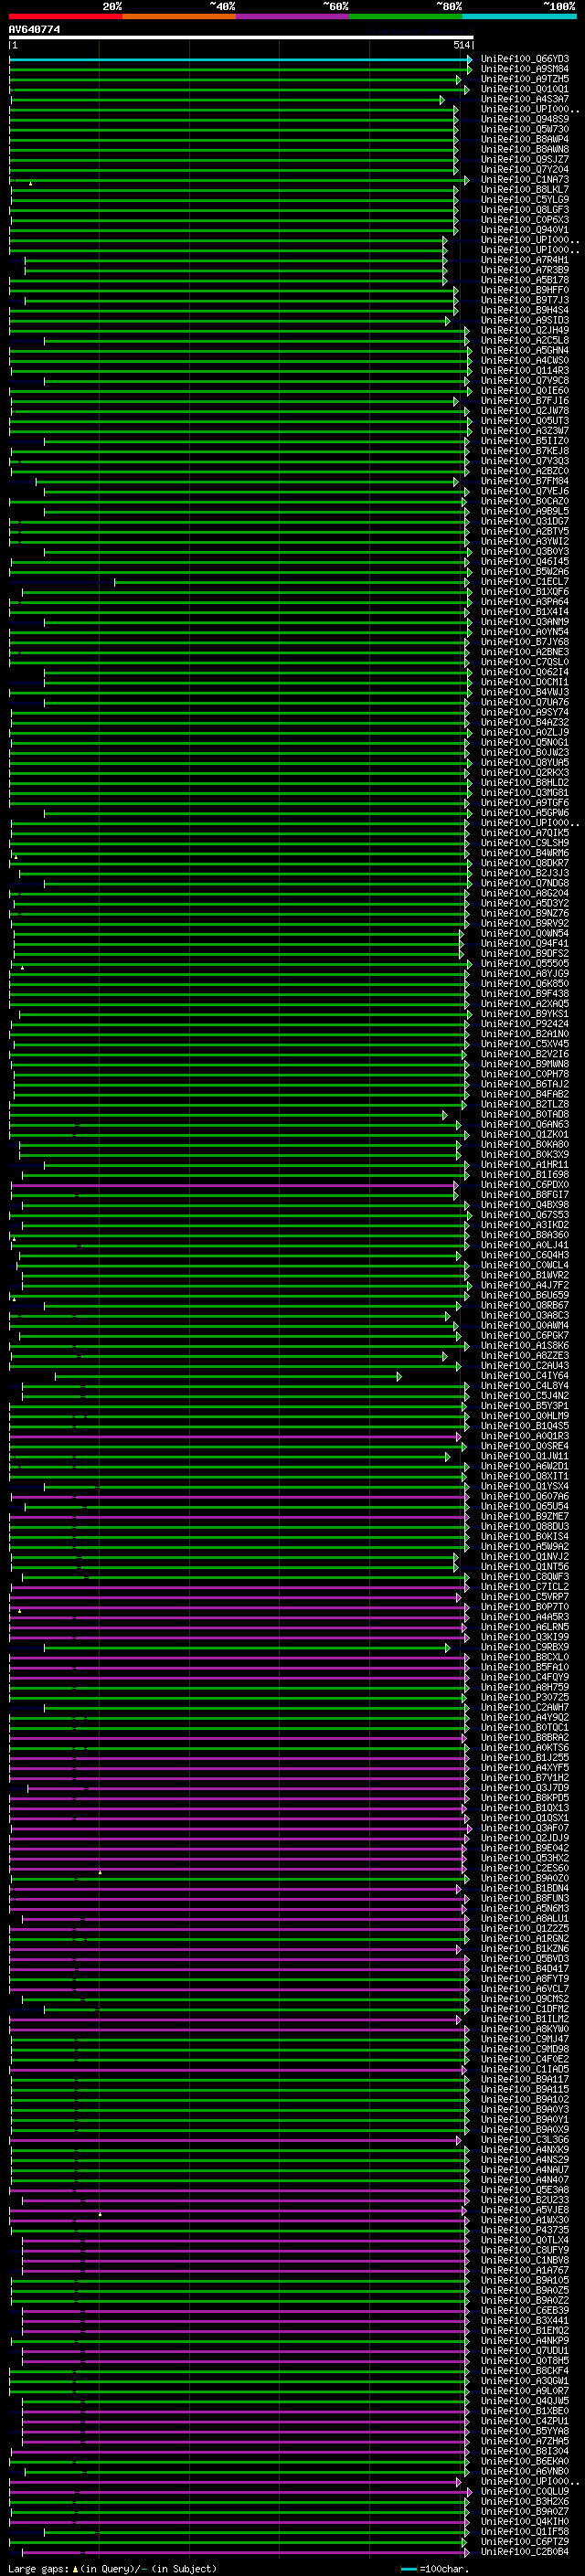
Task: Open hit UniRef100_A9TZH5
Action: point(525,79)
